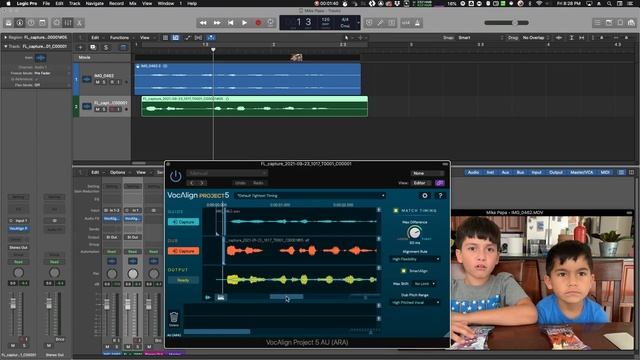Toggle the Metronome click icon
Image resolution: width=640 pixels, height=360 pixels.
pos(417,23)
